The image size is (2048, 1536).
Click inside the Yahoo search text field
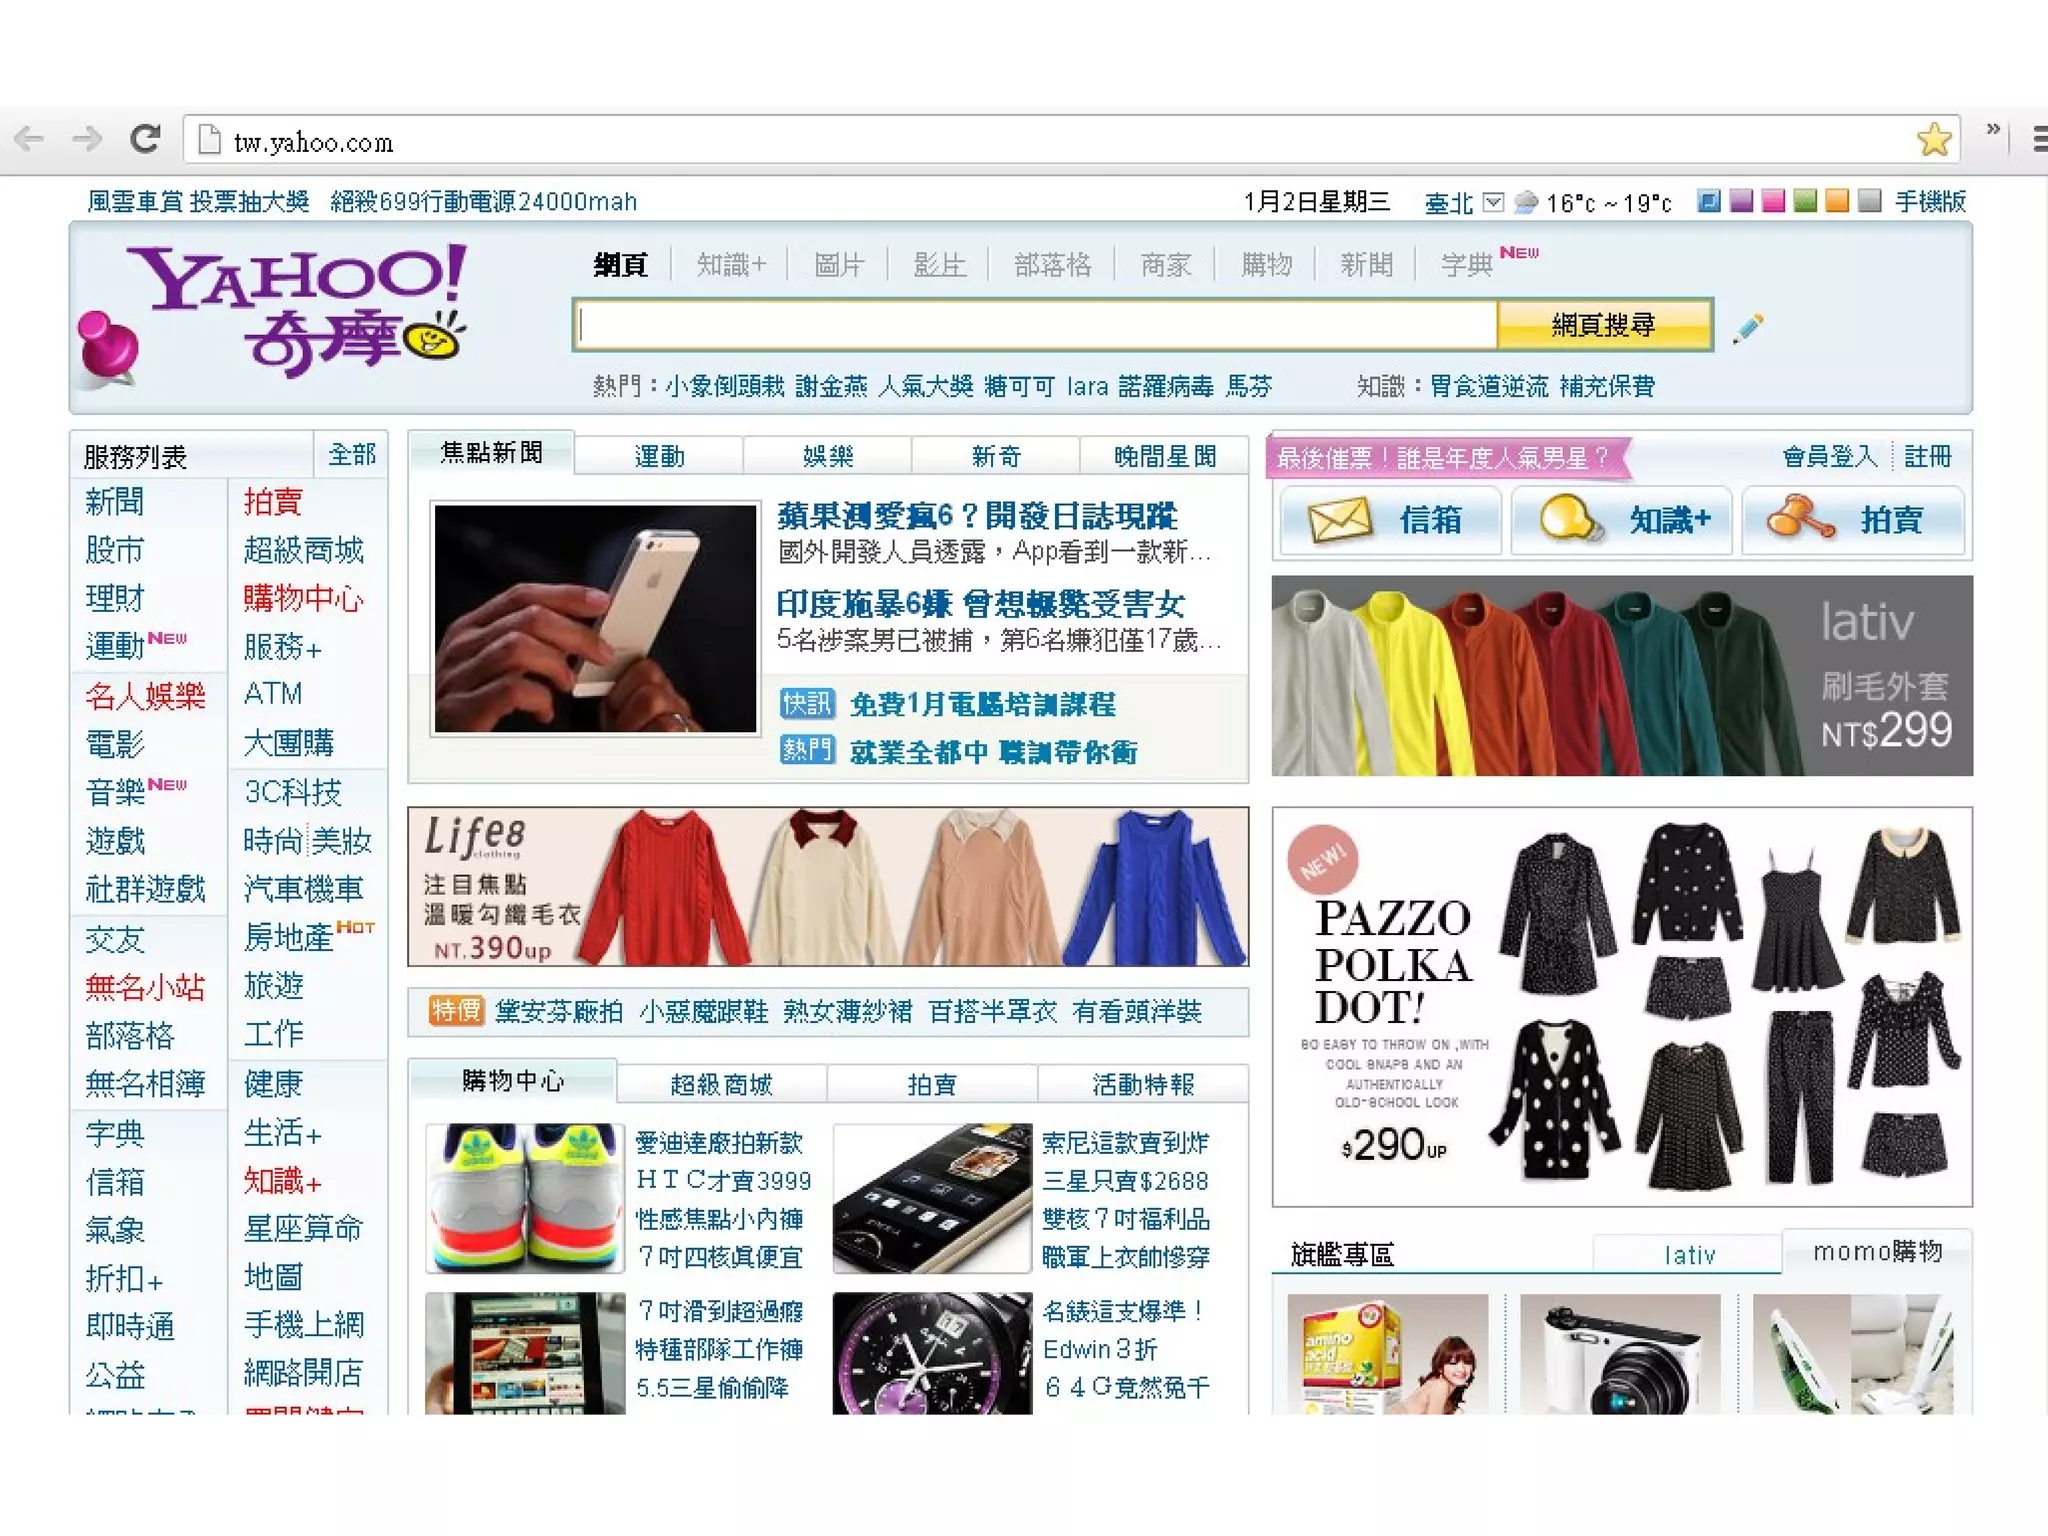1035,325
